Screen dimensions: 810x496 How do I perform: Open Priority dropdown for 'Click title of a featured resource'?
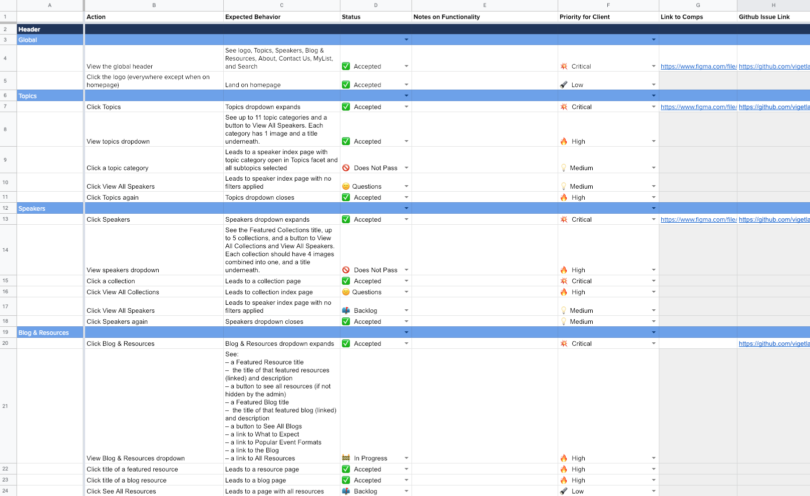(x=653, y=469)
